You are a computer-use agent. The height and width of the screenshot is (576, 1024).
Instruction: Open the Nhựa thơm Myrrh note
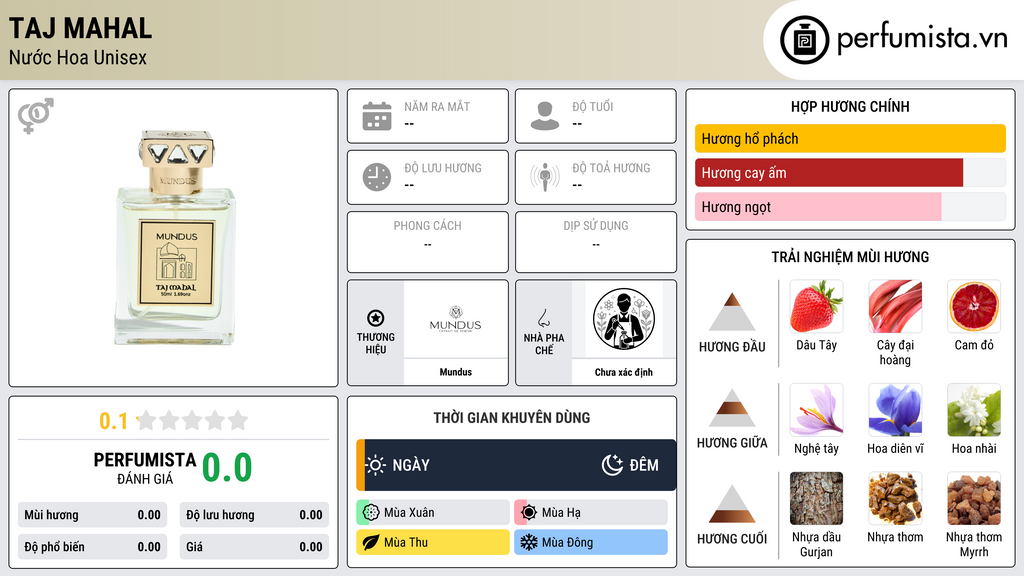click(x=974, y=515)
